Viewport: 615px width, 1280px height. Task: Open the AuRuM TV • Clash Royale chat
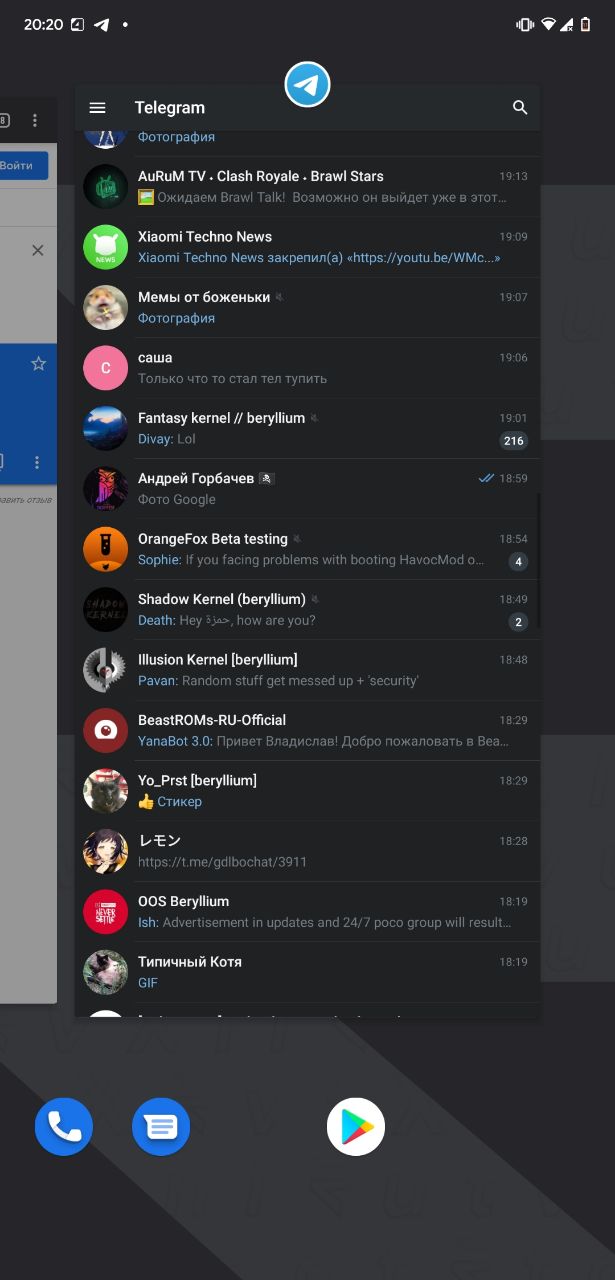(307, 187)
